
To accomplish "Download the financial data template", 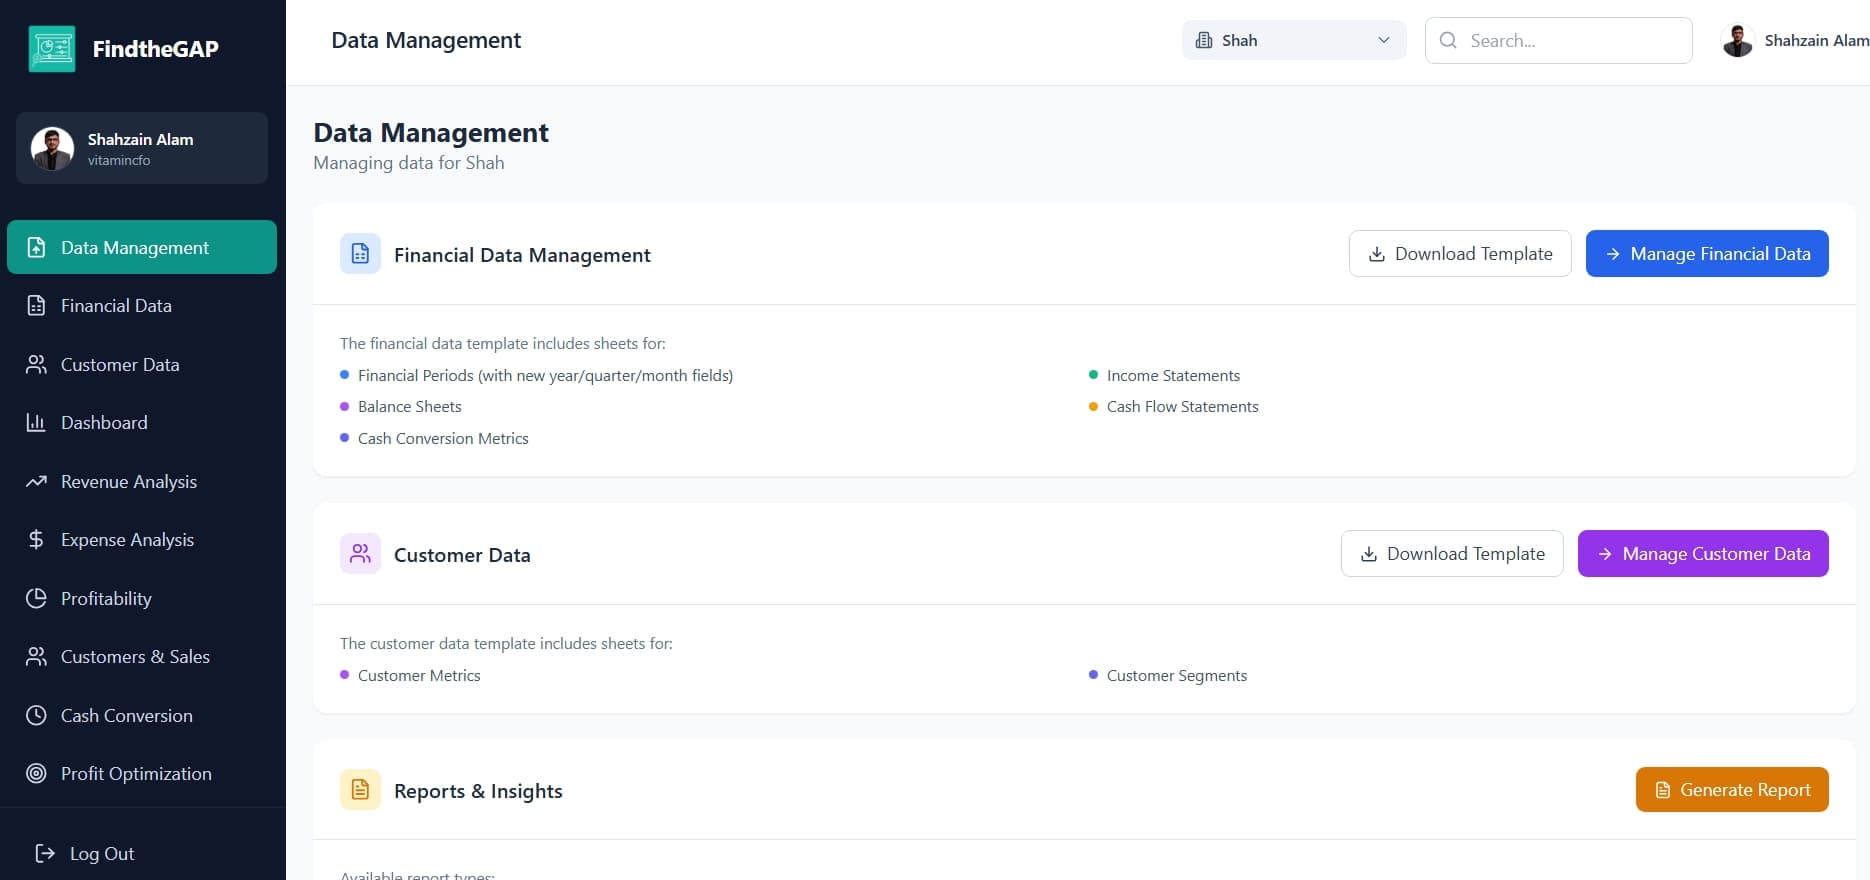I will tap(1460, 254).
